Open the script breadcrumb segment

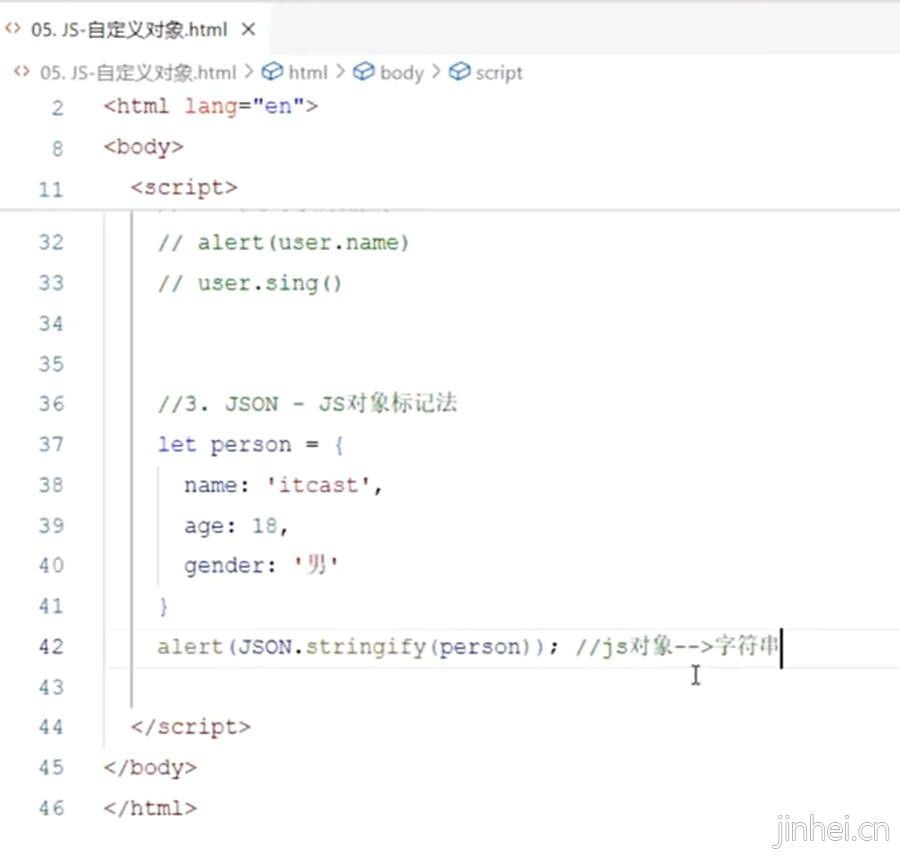499,73
